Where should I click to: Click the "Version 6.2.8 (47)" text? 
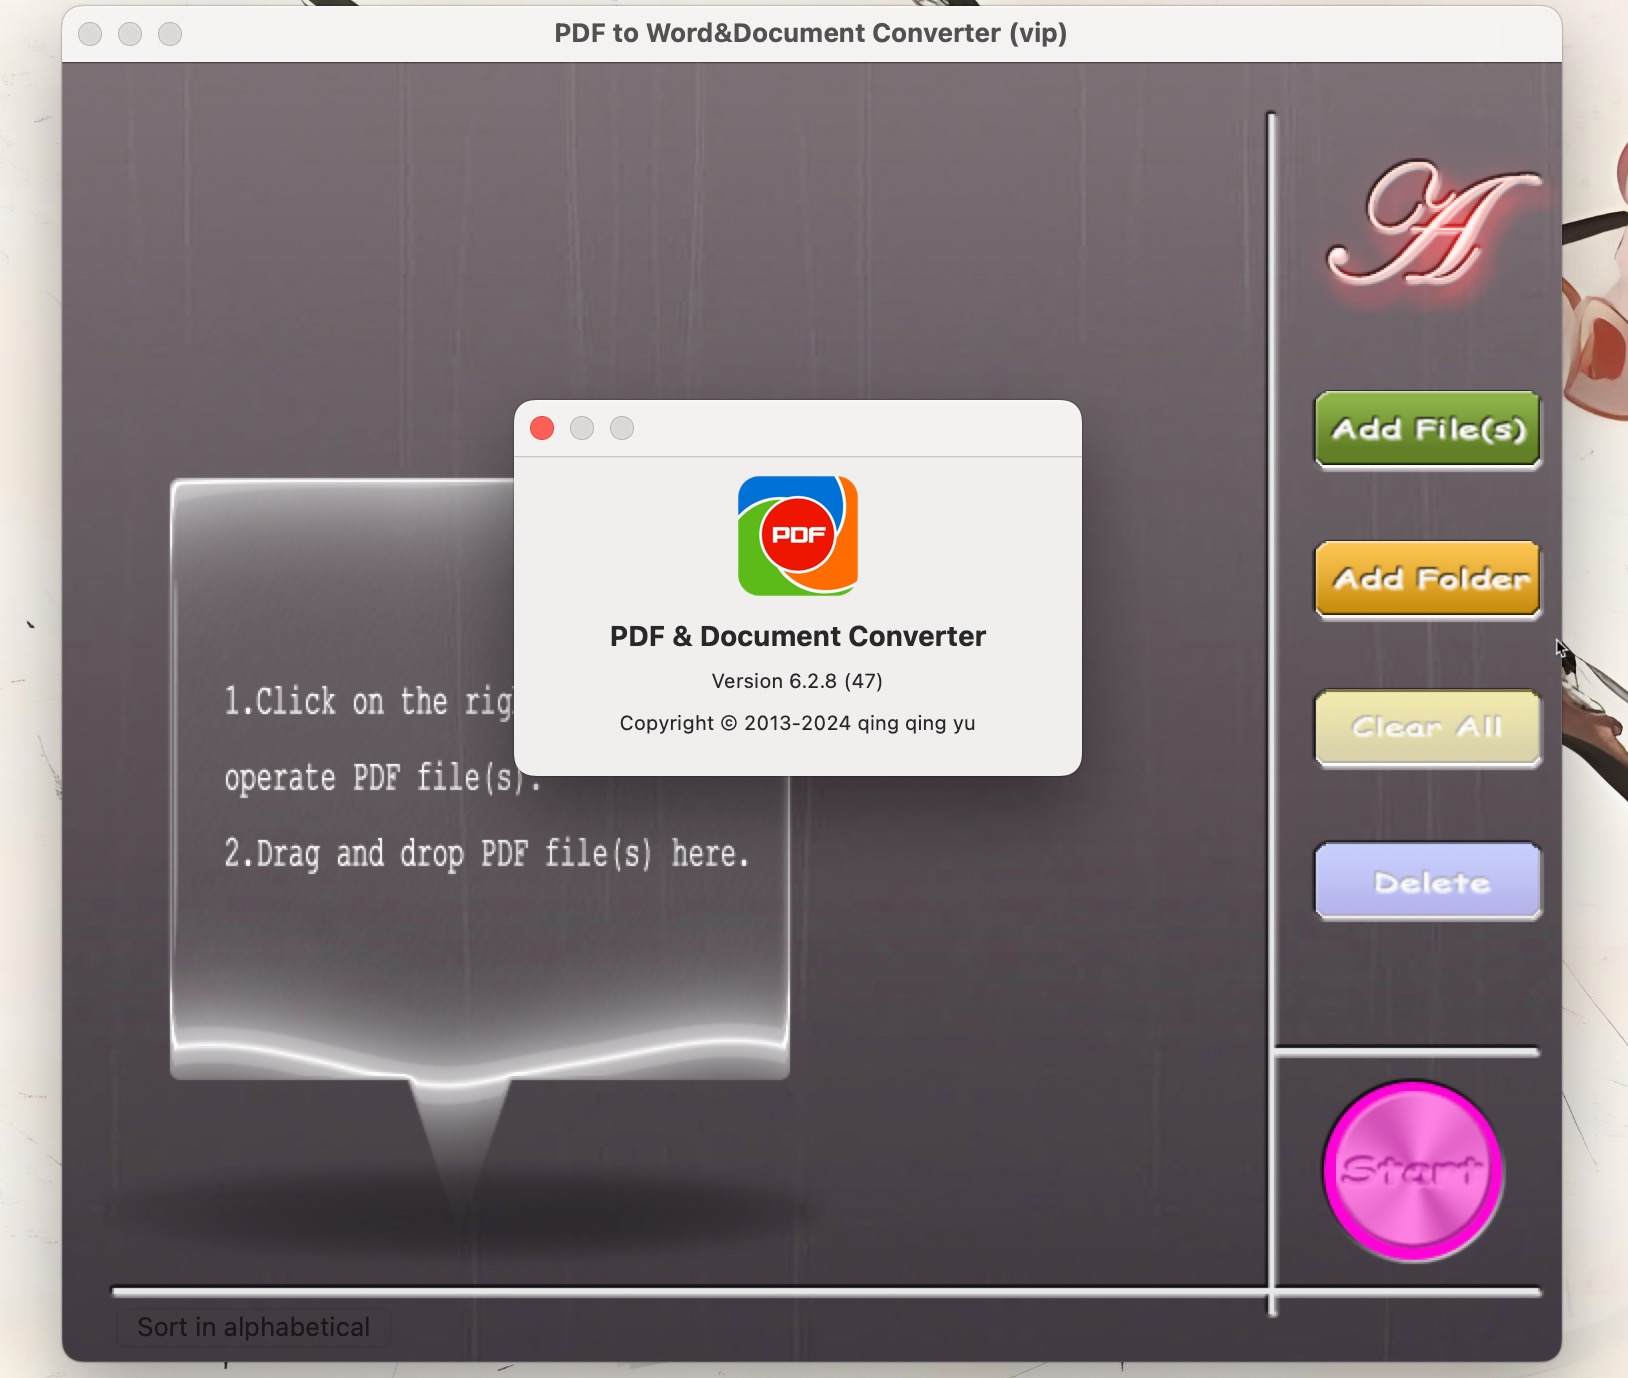click(797, 681)
